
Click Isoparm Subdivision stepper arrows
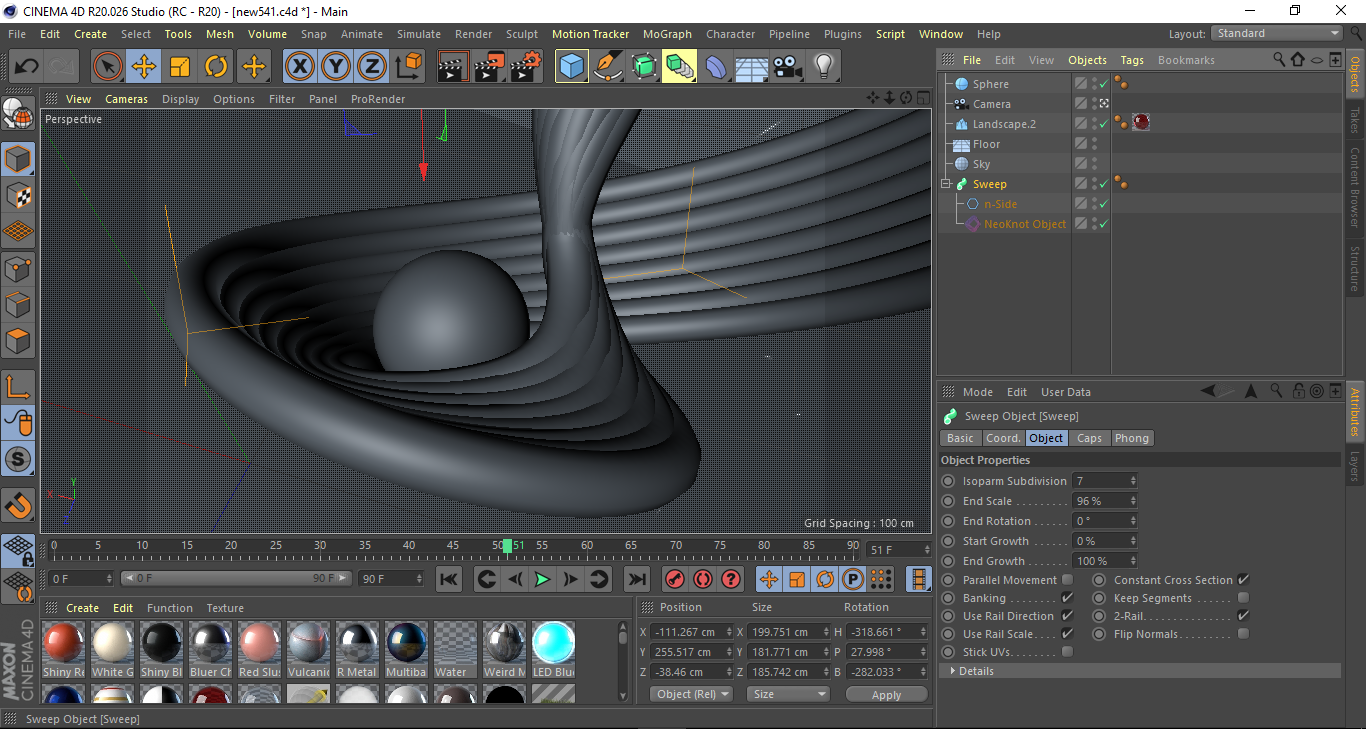pyautogui.click(x=1133, y=481)
